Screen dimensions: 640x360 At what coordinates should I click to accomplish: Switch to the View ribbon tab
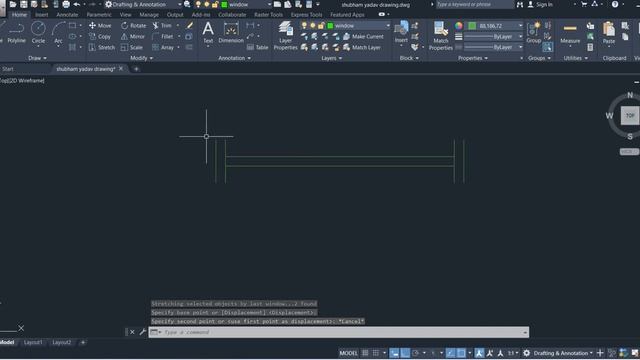pyautogui.click(x=125, y=14)
